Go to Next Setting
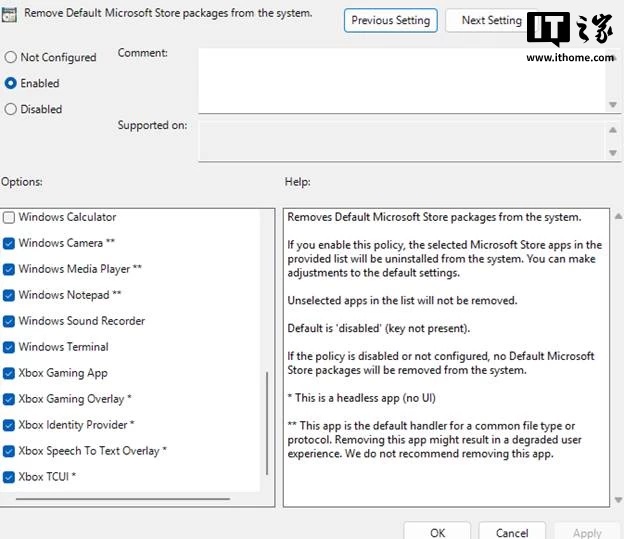 (x=490, y=20)
